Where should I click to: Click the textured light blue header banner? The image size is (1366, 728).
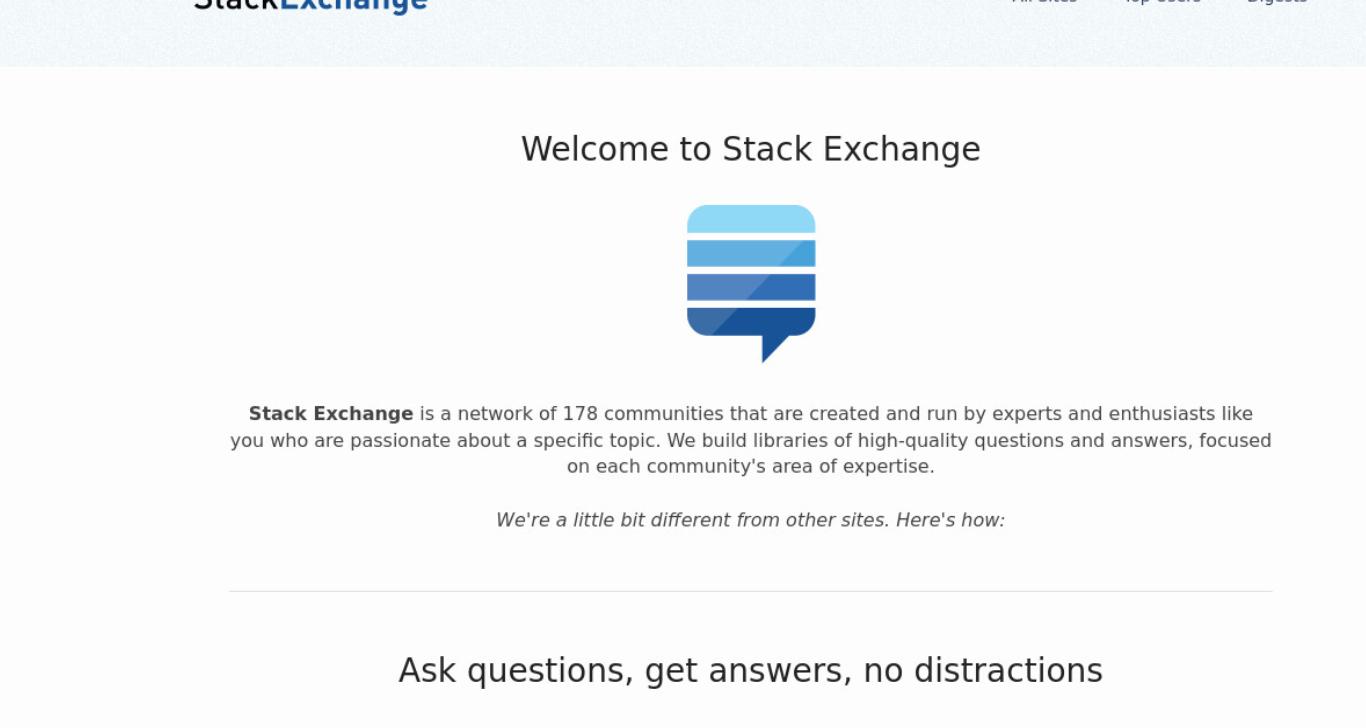point(683,40)
